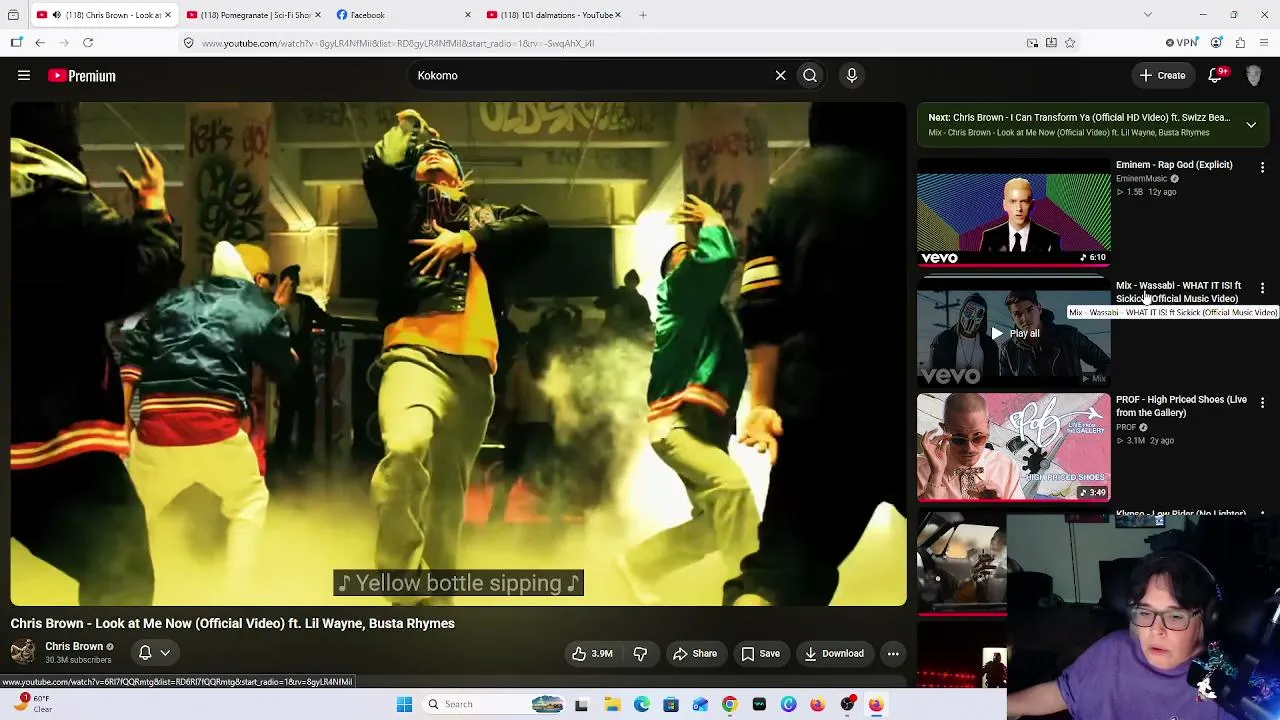
Task: Open File Explorer from the taskbar
Action: tap(612, 704)
